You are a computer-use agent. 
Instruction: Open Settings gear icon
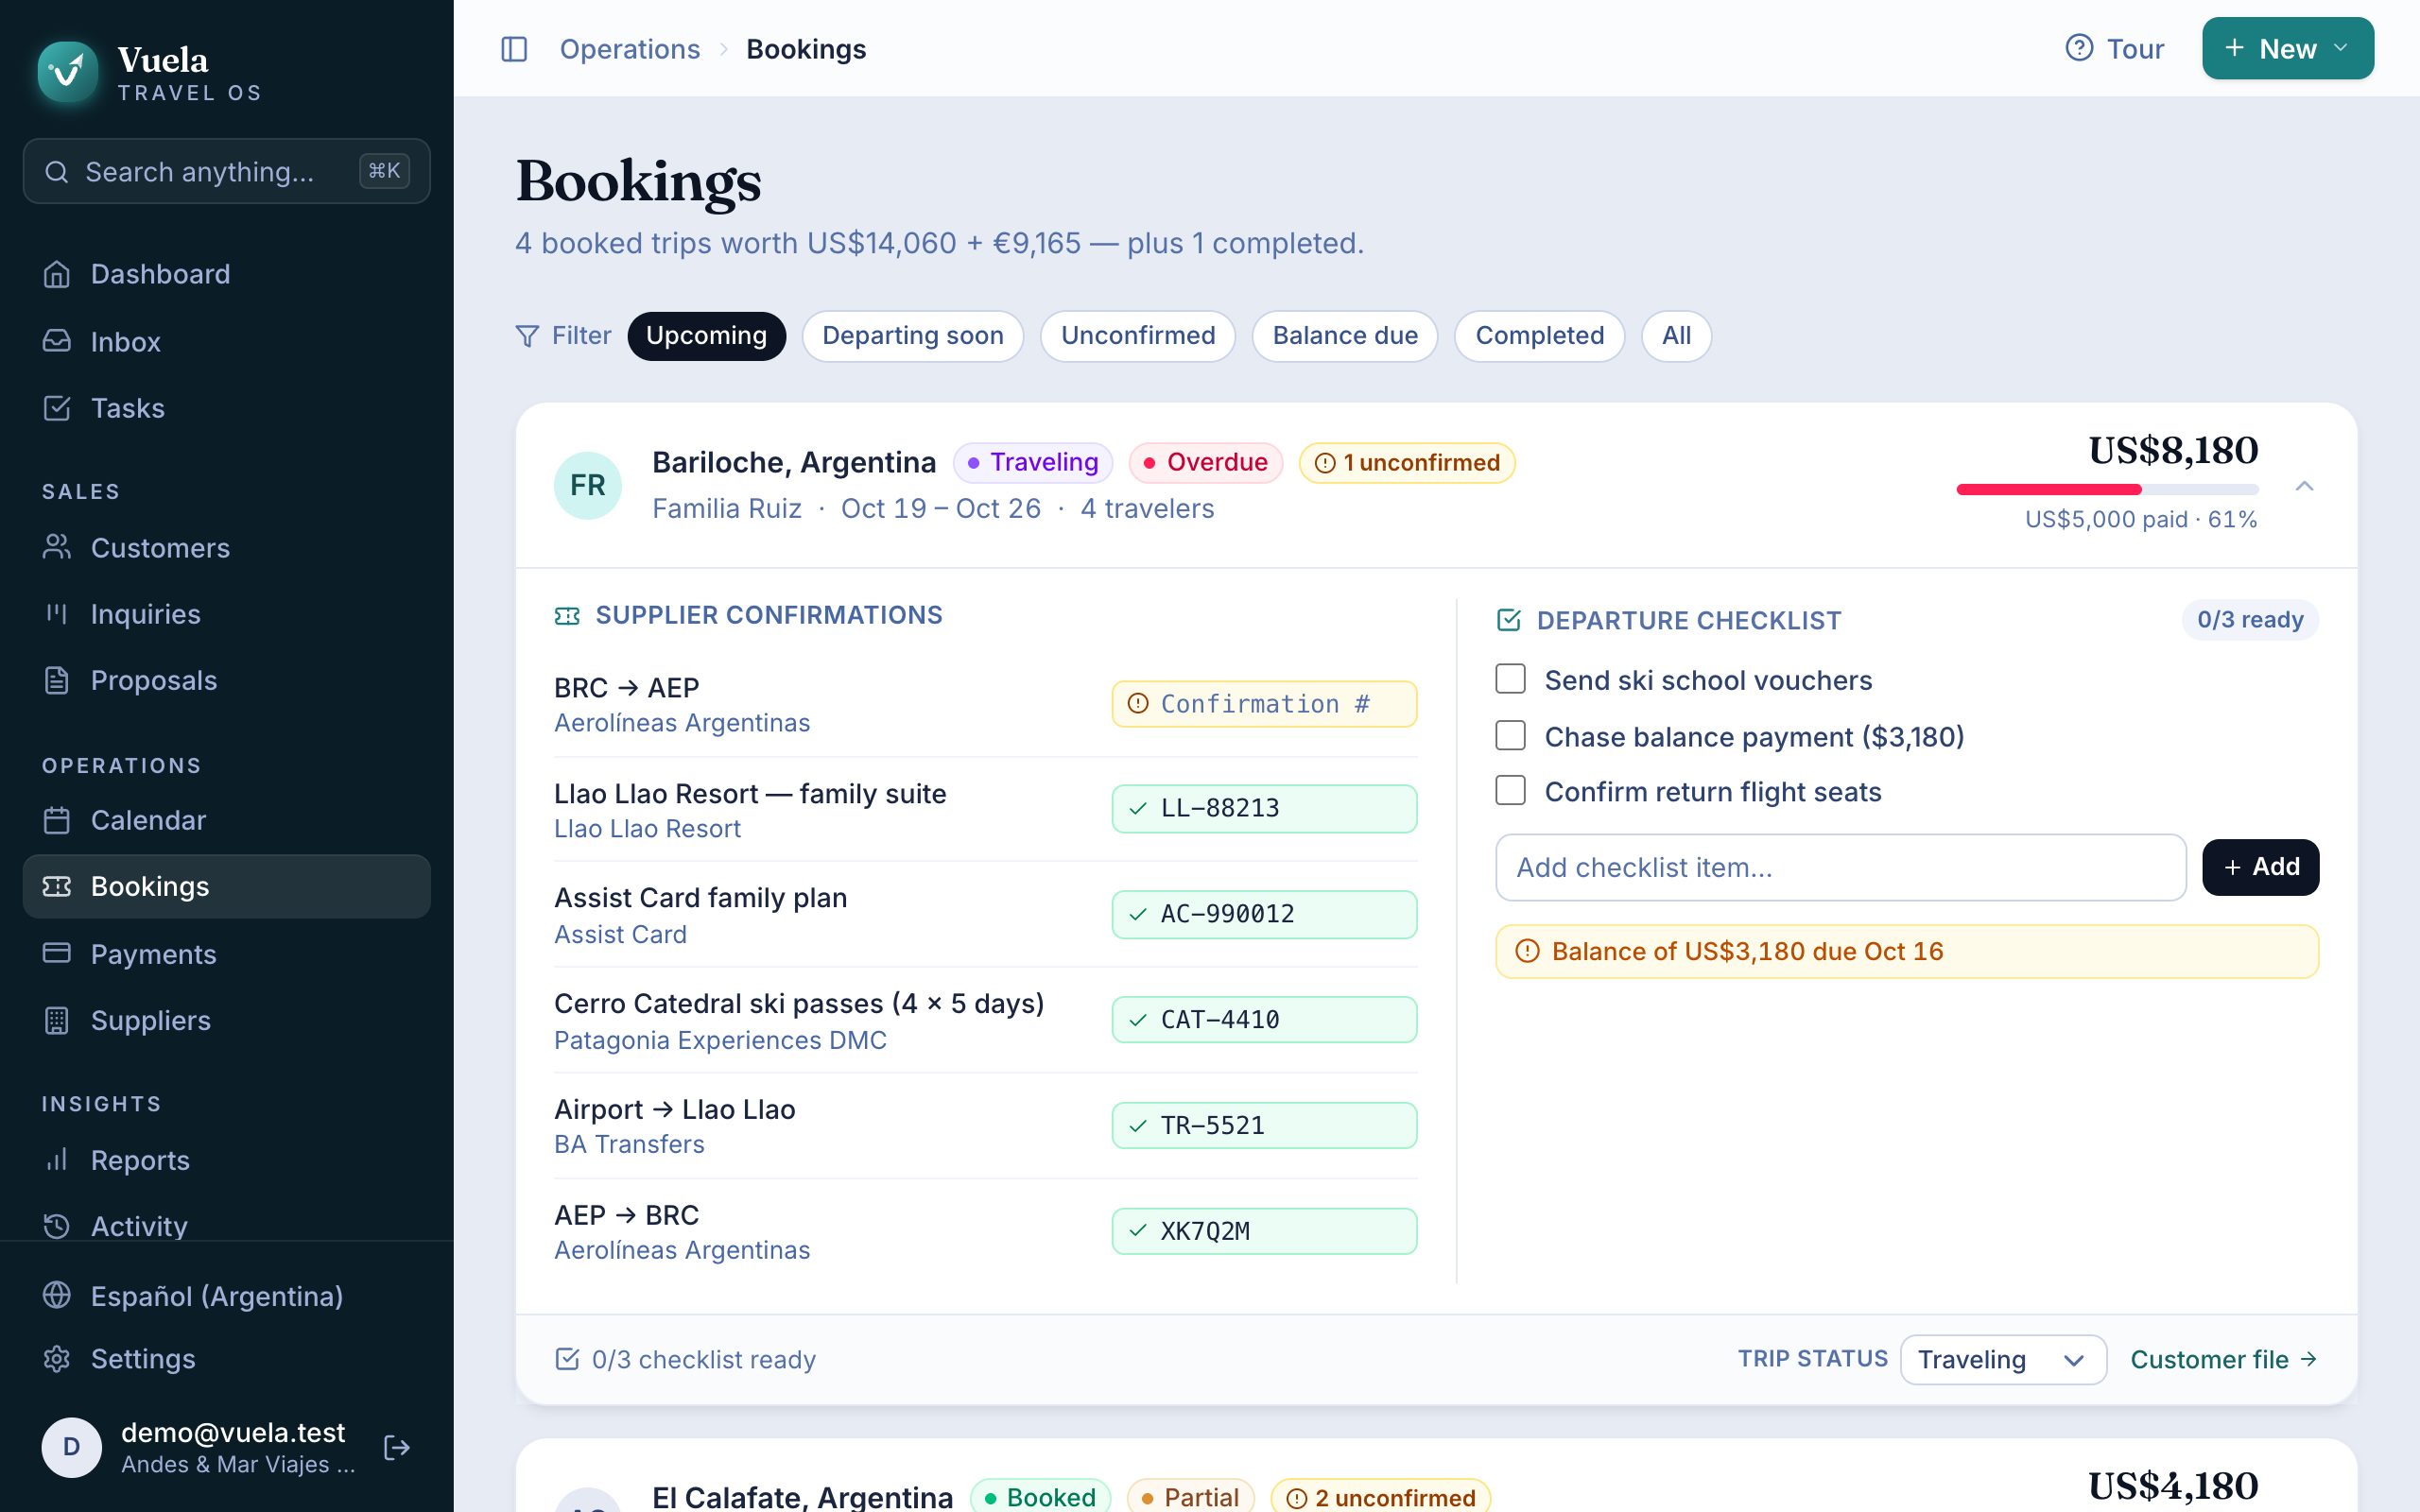point(57,1359)
